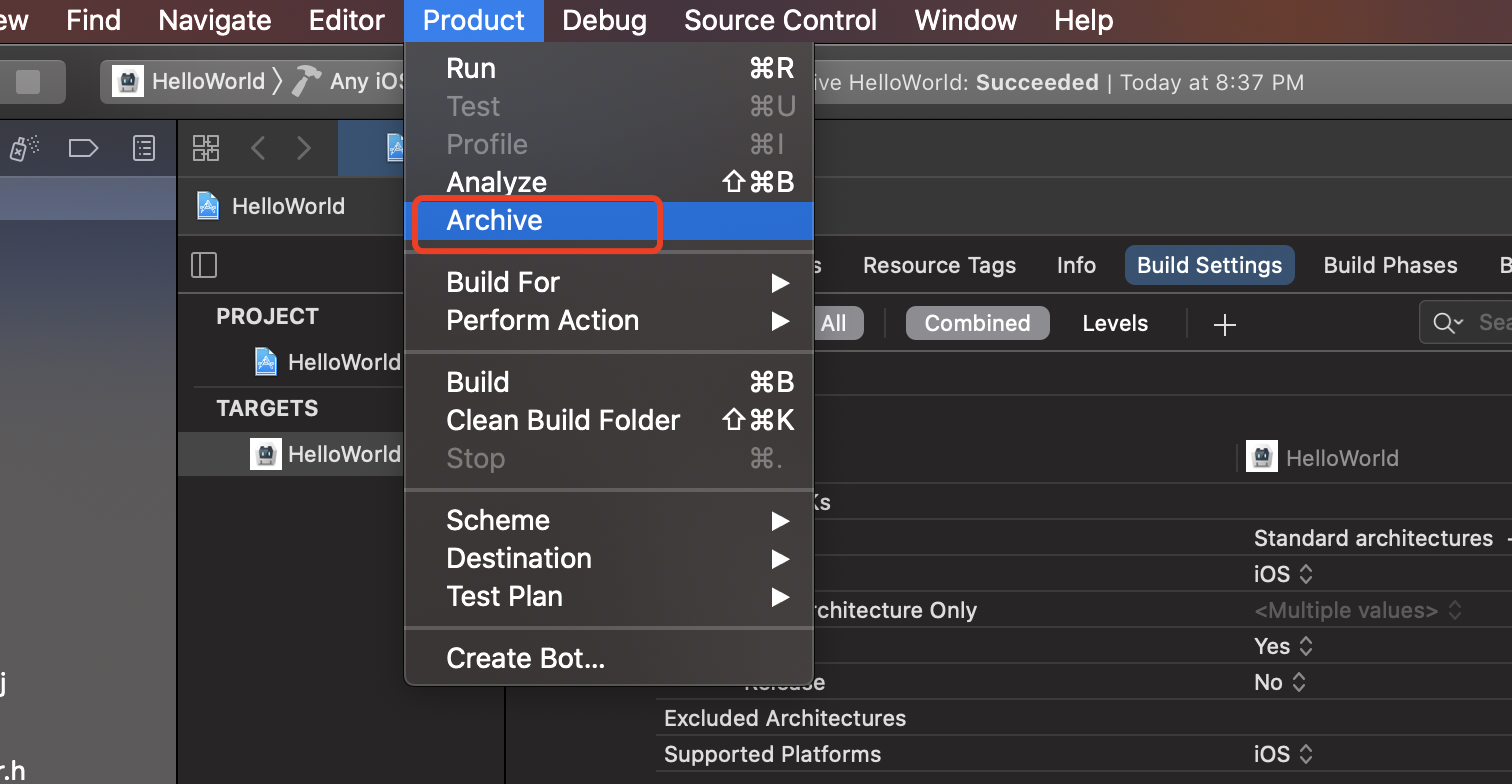Image resolution: width=1512 pixels, height=784 pixels.
Task: Click the plus add build setting icon
Action: coord(1225,324)
